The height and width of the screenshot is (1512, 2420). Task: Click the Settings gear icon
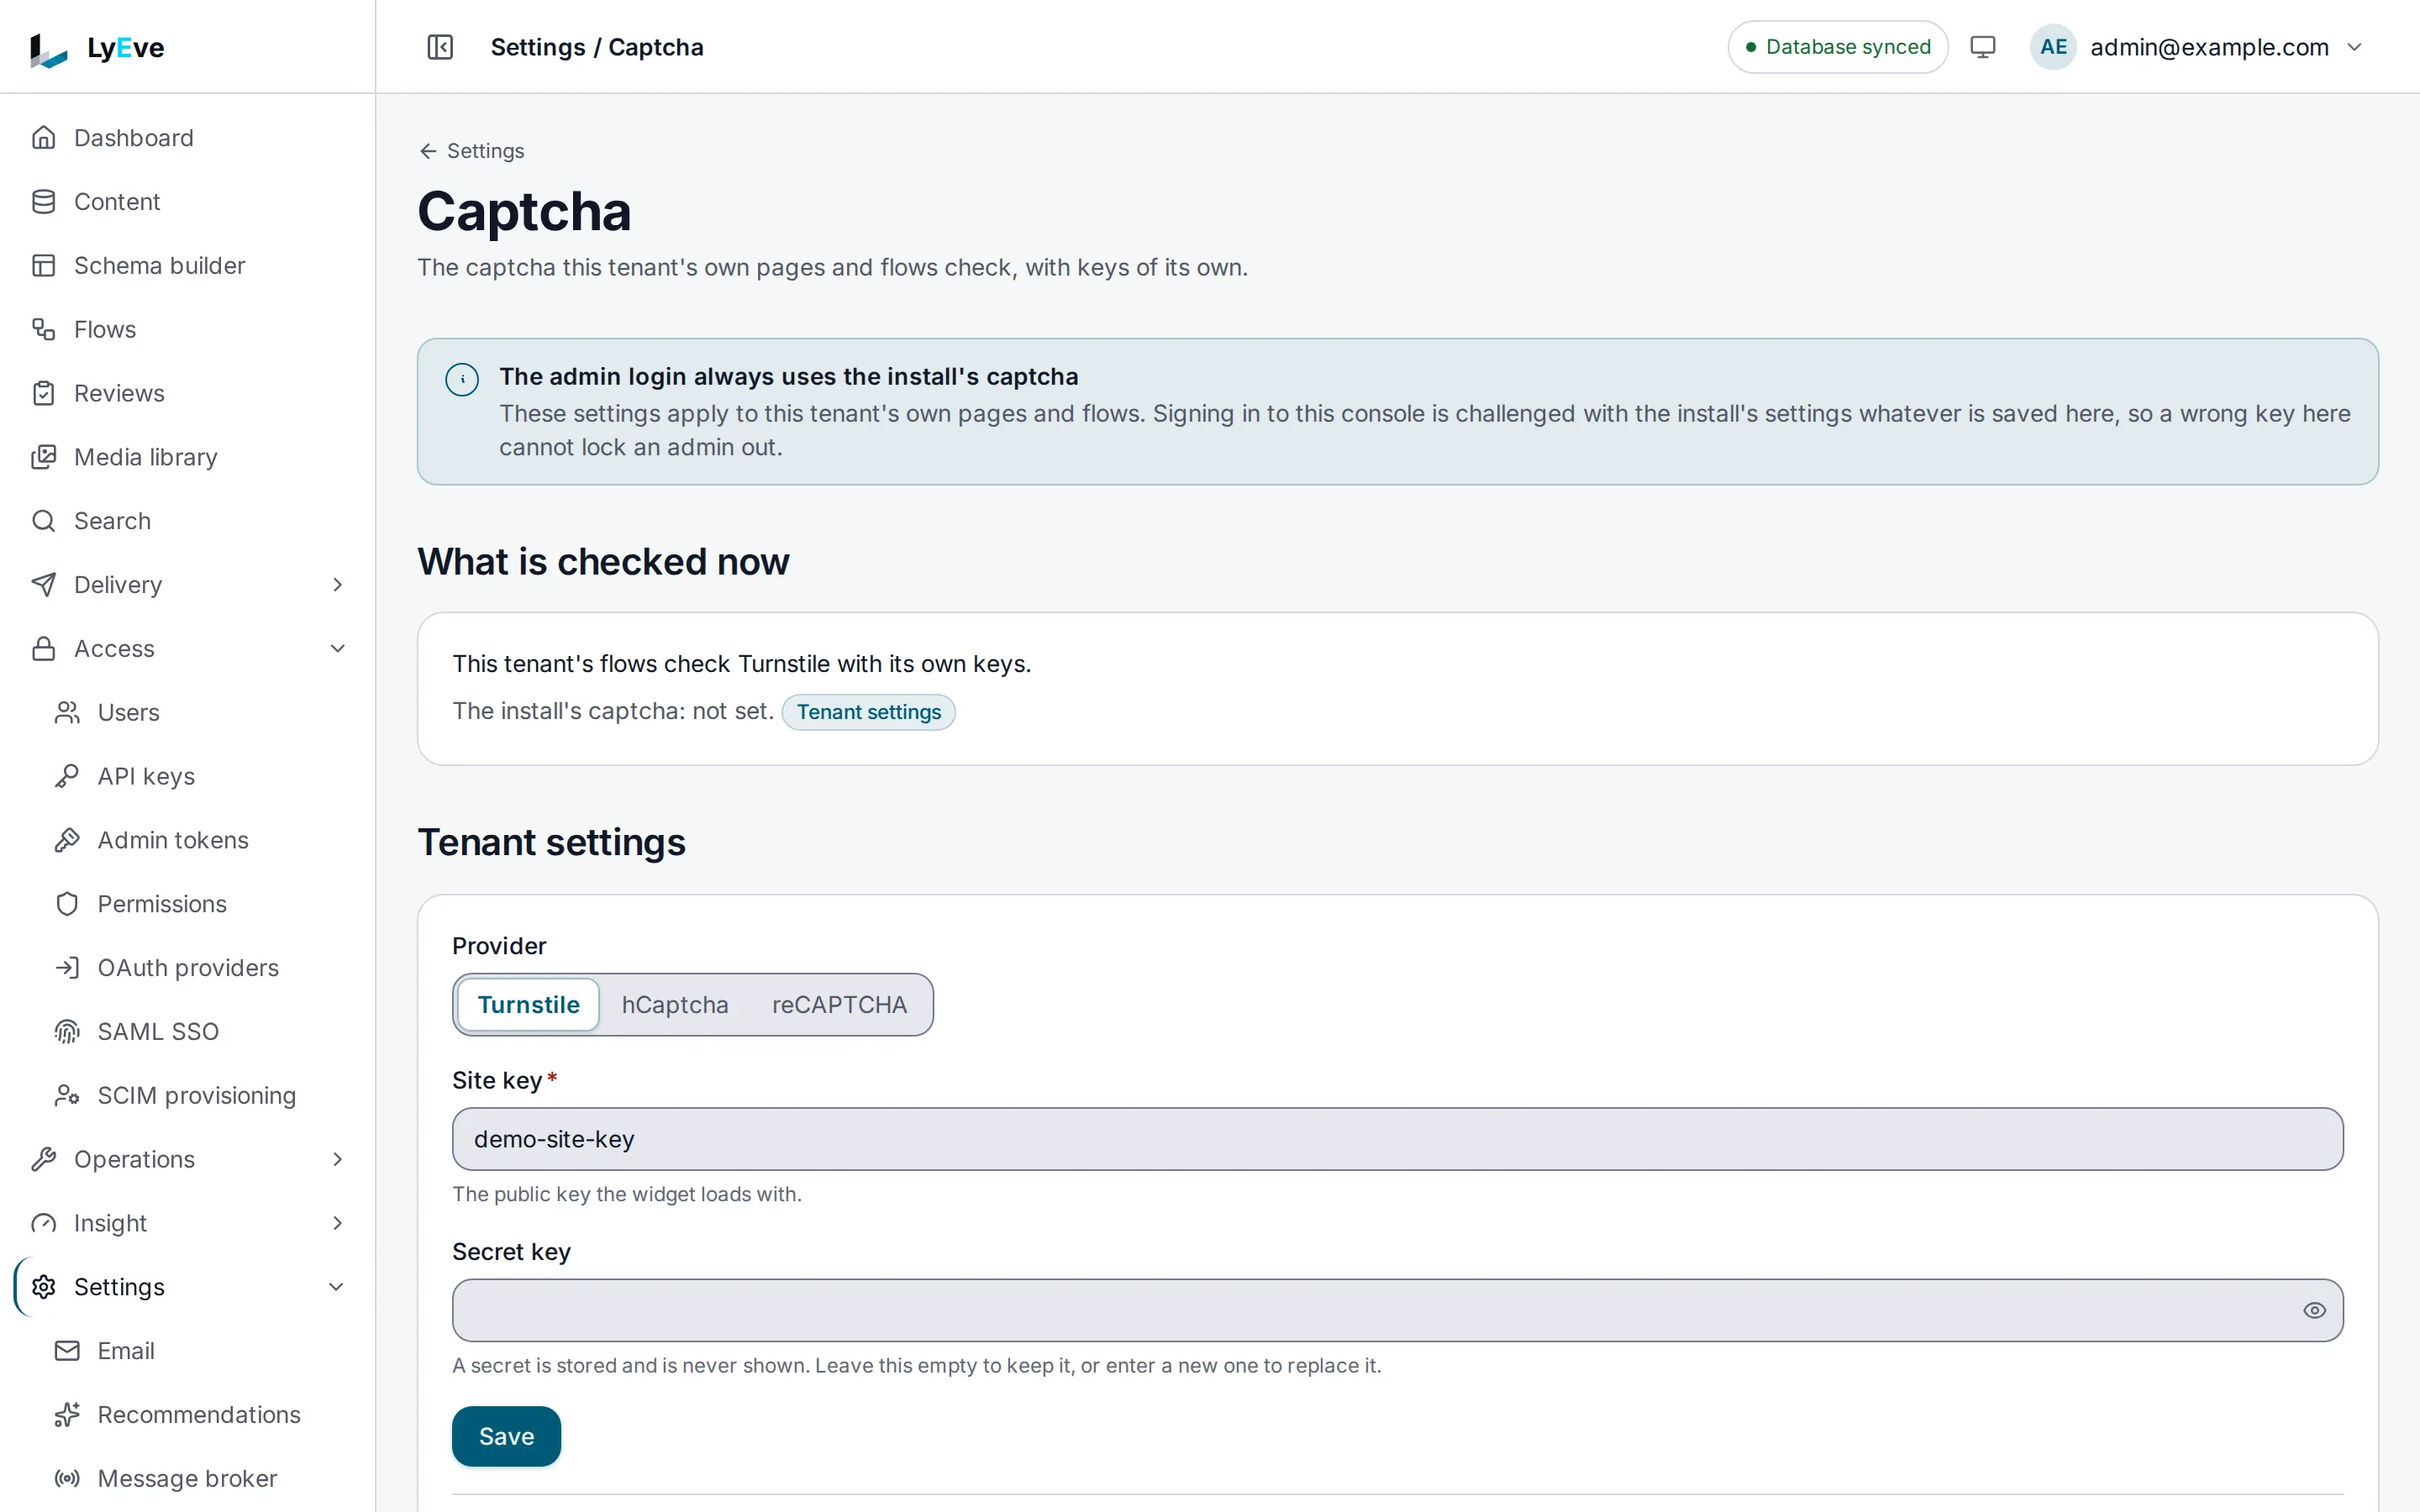(x=43, y=1287)
